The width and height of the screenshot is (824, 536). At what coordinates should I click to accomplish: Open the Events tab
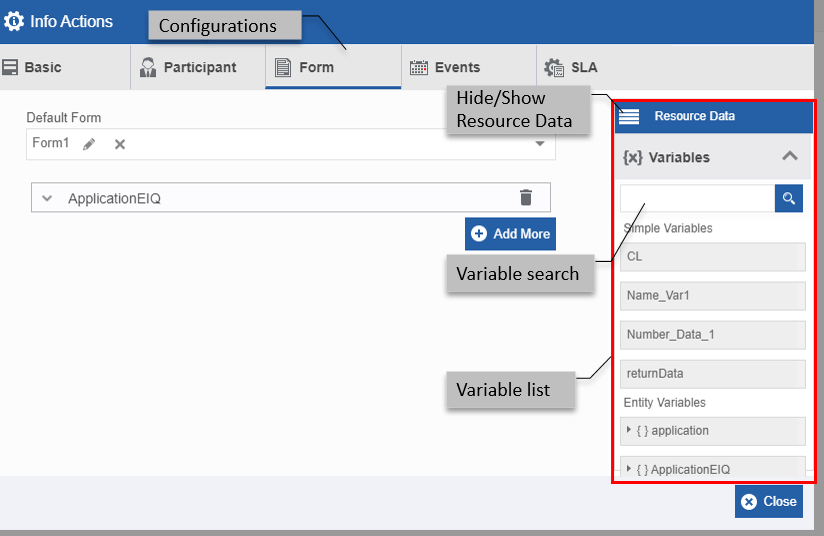click(469, 67)
